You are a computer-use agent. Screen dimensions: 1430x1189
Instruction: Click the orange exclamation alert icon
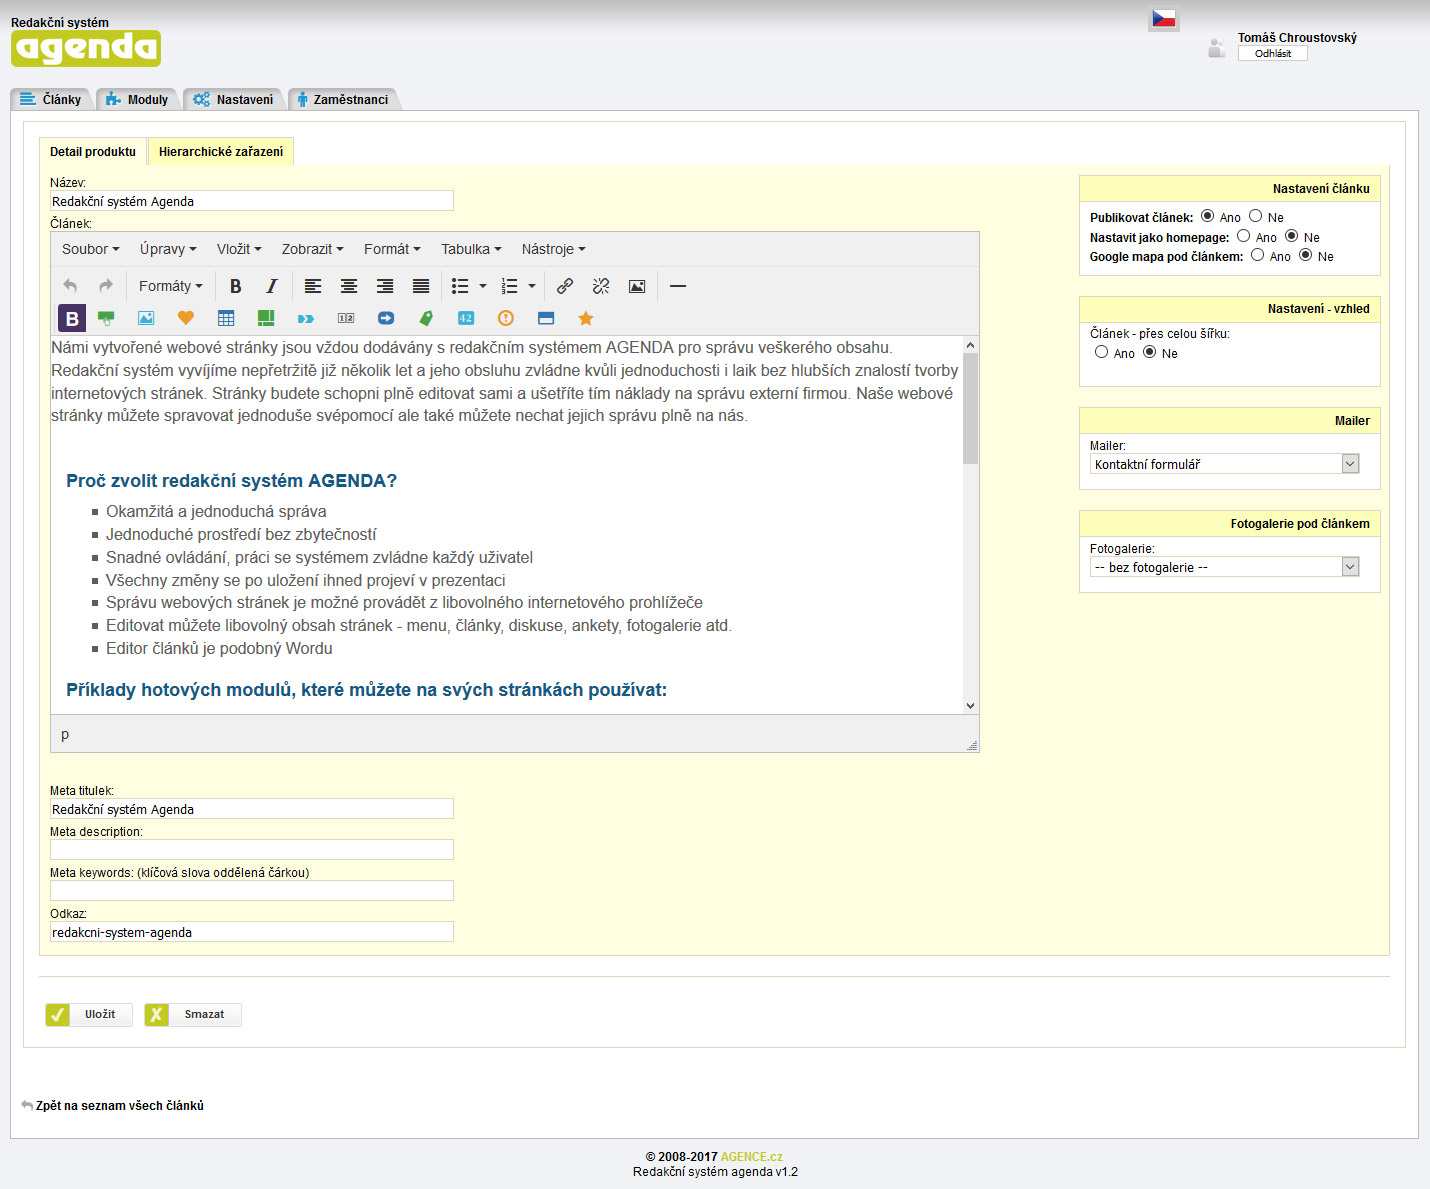(x=506, y=318)
